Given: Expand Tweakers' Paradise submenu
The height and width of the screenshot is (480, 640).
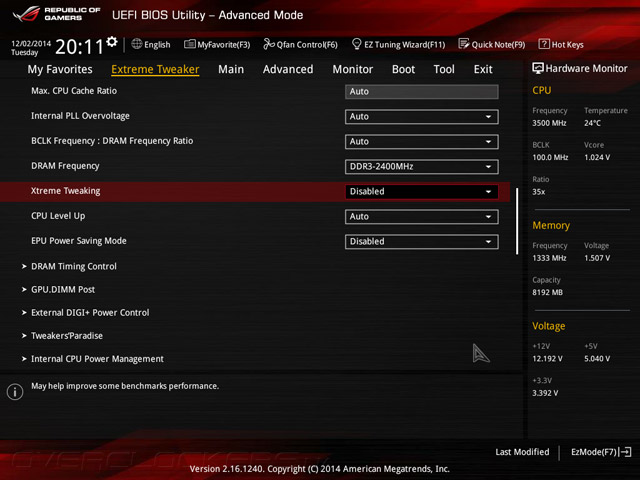Looking at the screenshot, I should (x=67, y=336).
